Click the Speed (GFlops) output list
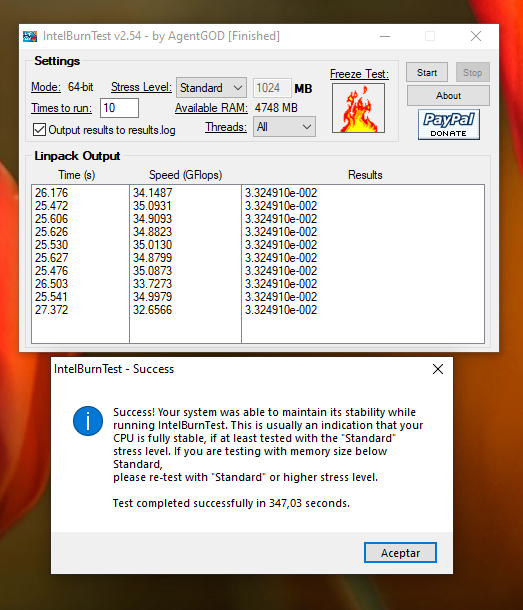The height and width of the screenshot is (610, 523). coord(185,264)
